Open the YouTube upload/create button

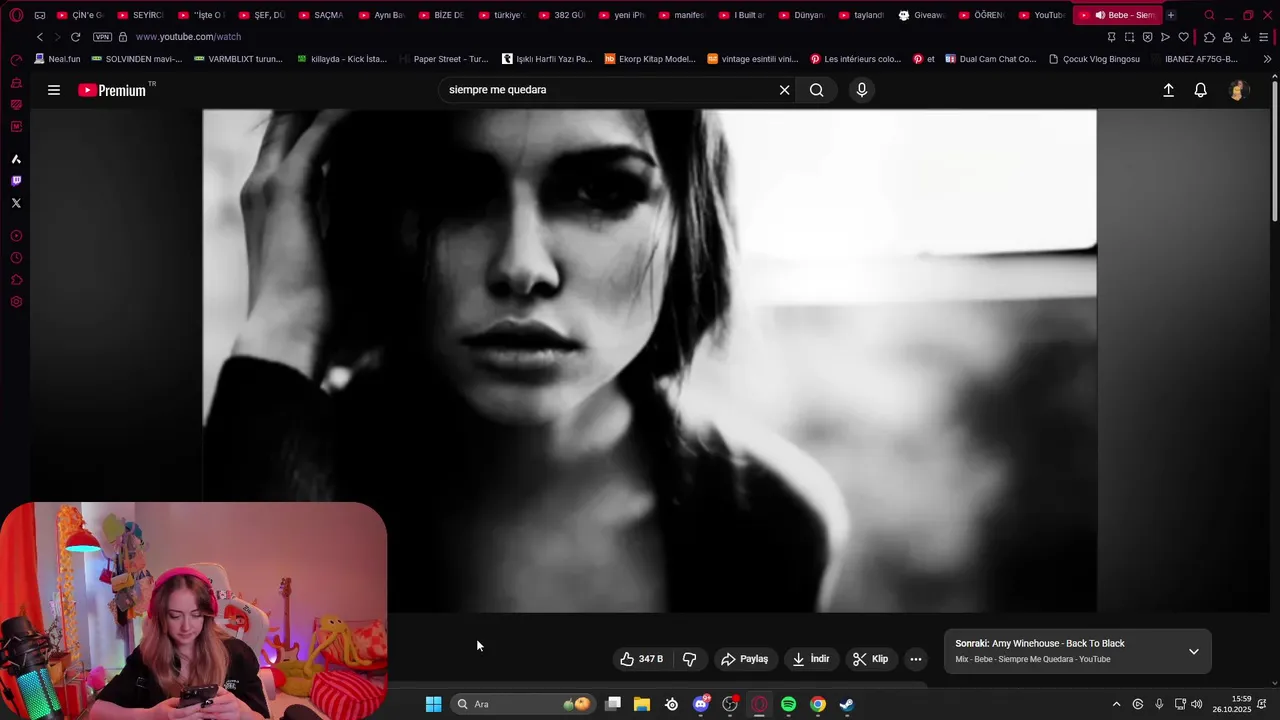(x=1168, y=90)
